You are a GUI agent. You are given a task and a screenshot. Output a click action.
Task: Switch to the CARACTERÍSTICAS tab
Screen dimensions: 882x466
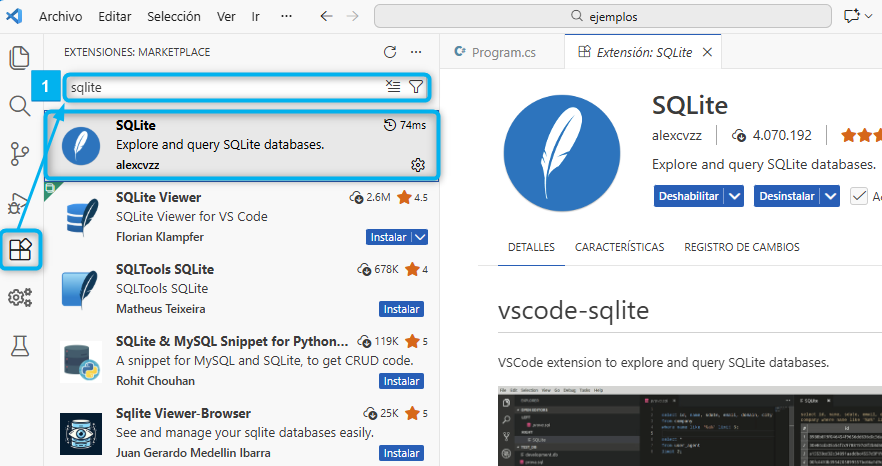tap(619, 246)
